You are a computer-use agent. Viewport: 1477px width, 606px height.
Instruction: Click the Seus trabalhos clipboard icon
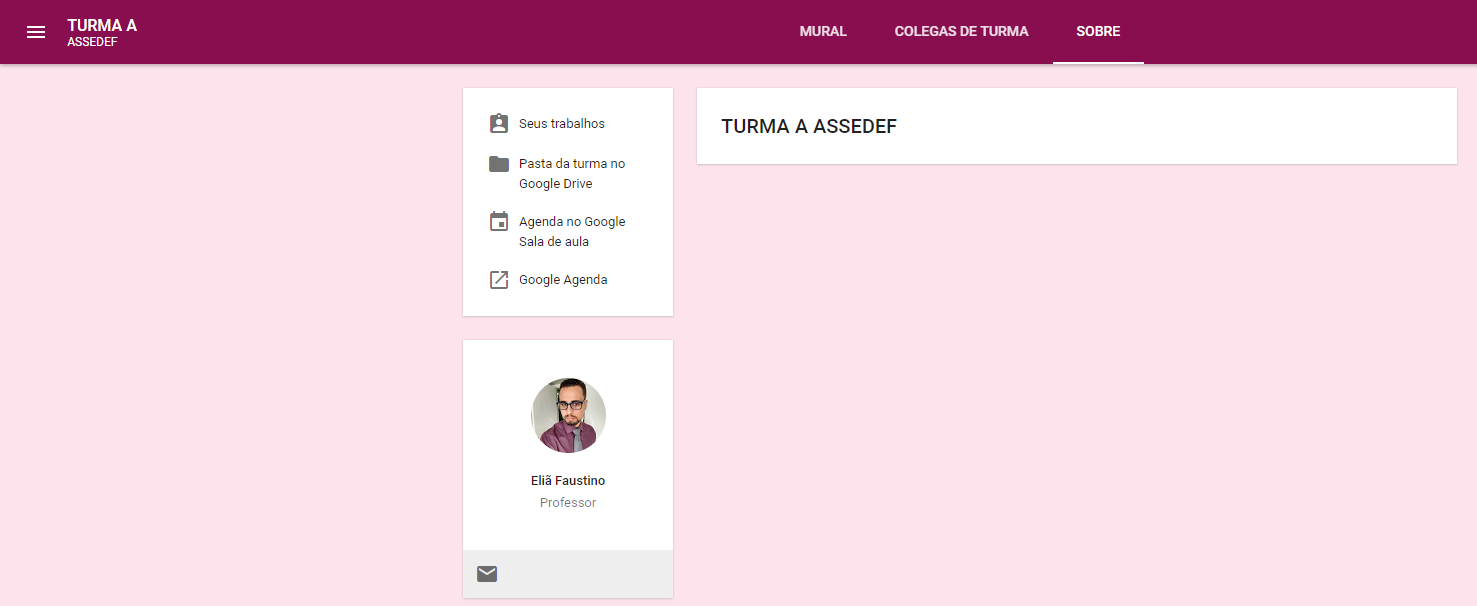click(498, 124)
